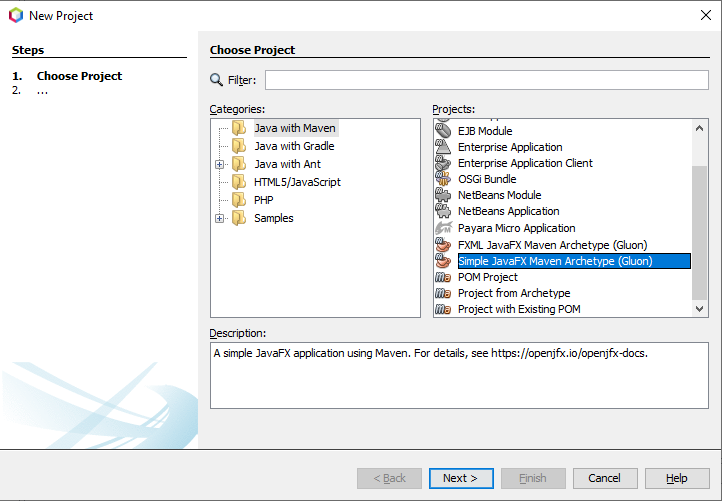This screenshot has height=502, width=725.
Task: Select Payara Micro Application project type
Action: [516, 228]
